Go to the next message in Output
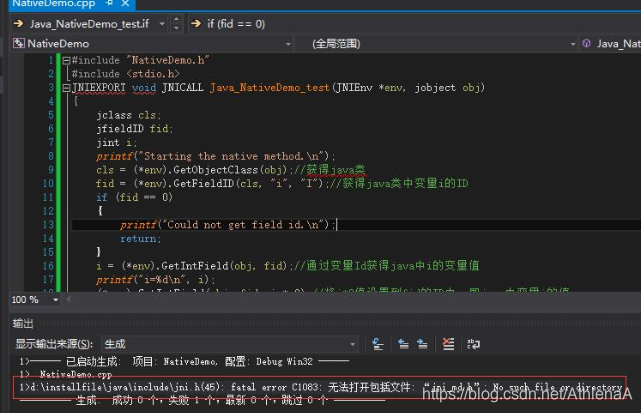643x413 pixels. click(422, 344)
